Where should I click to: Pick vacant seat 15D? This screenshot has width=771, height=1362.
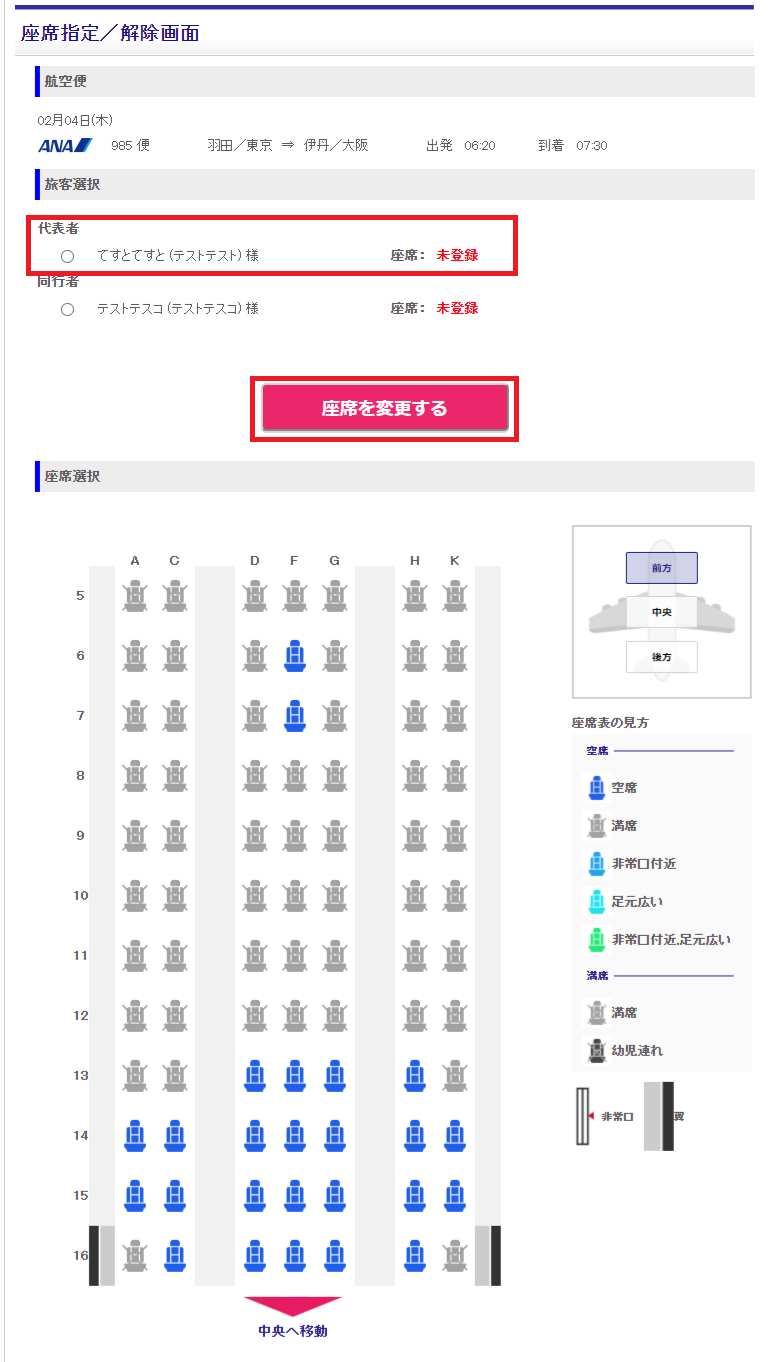(x=254, y=1196)
